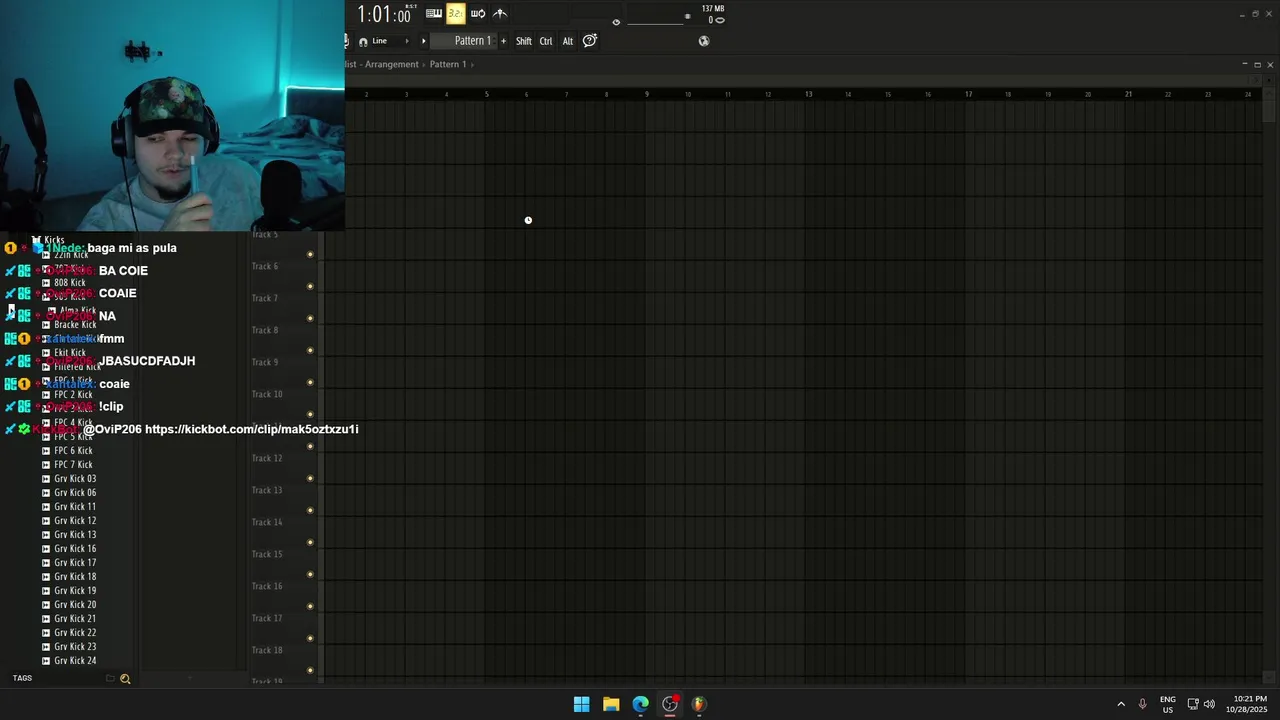Select the FPC 6 Kick sample
Screen dimensions: 1280x720
point(73,451)
